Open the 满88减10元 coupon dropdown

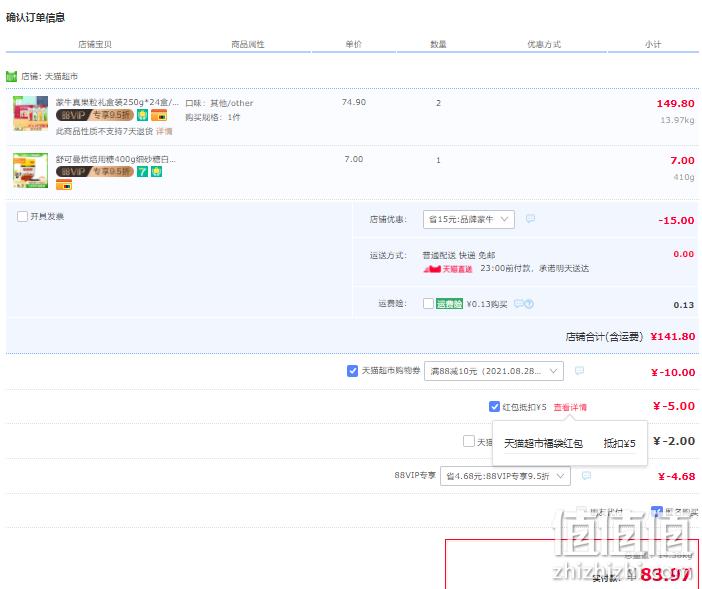[493, 371]
